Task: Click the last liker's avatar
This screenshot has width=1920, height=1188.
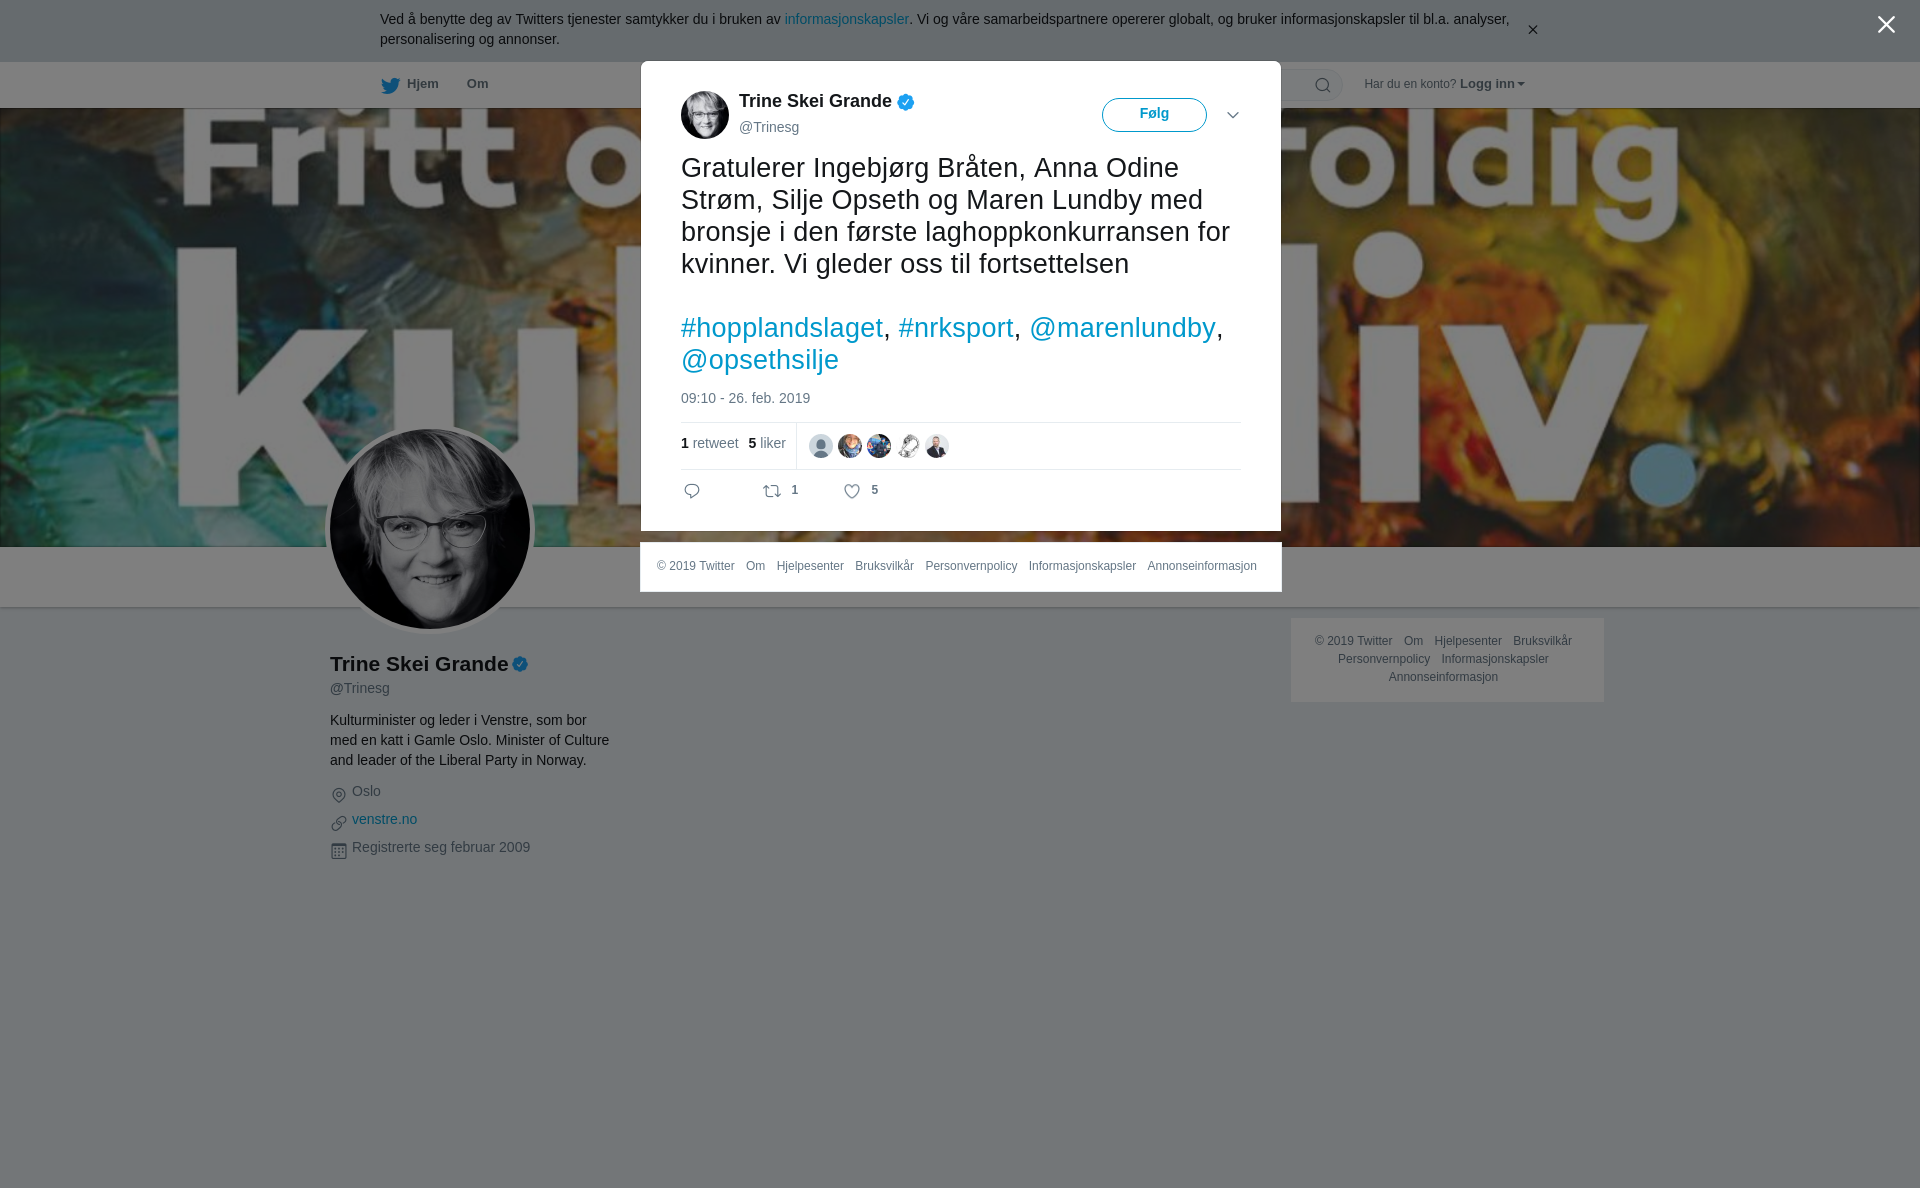Action: pos(937,446)
